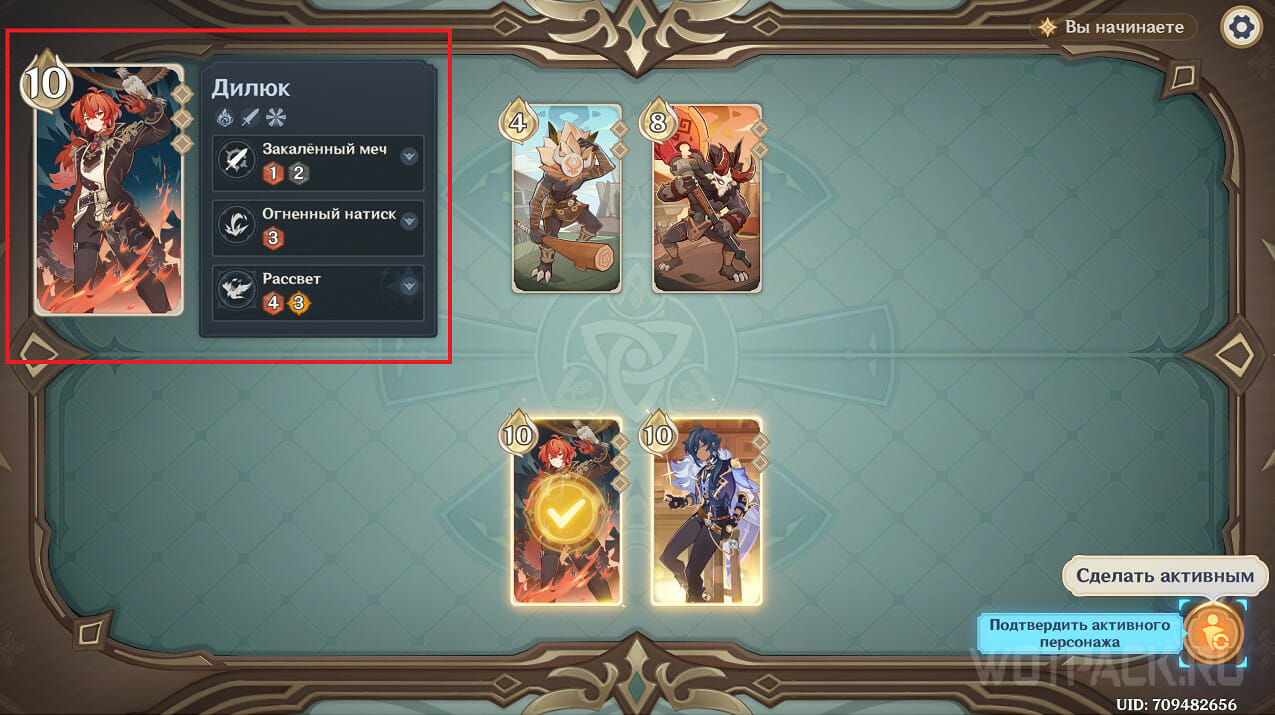Select the Огненный натиск skill icon

click(x=237, y=226)
